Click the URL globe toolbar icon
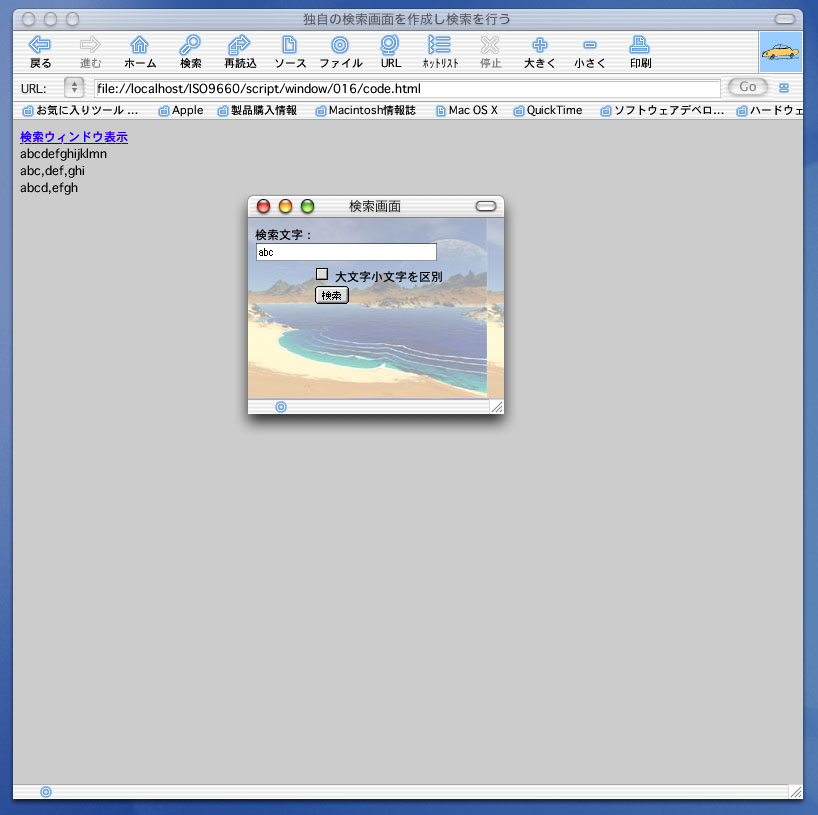 390,45
